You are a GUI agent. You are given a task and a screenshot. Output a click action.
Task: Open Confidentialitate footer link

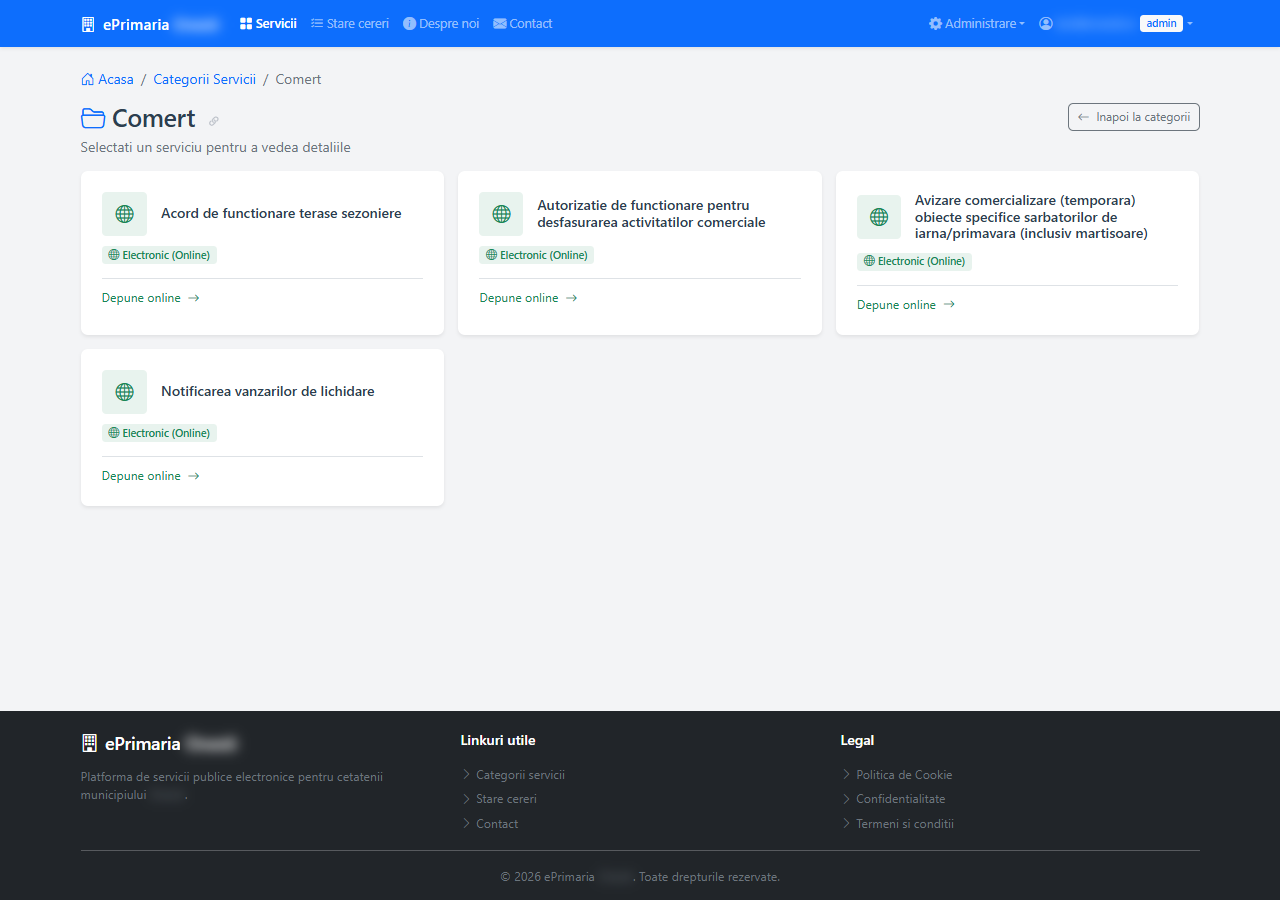click(x=900, y=799)
